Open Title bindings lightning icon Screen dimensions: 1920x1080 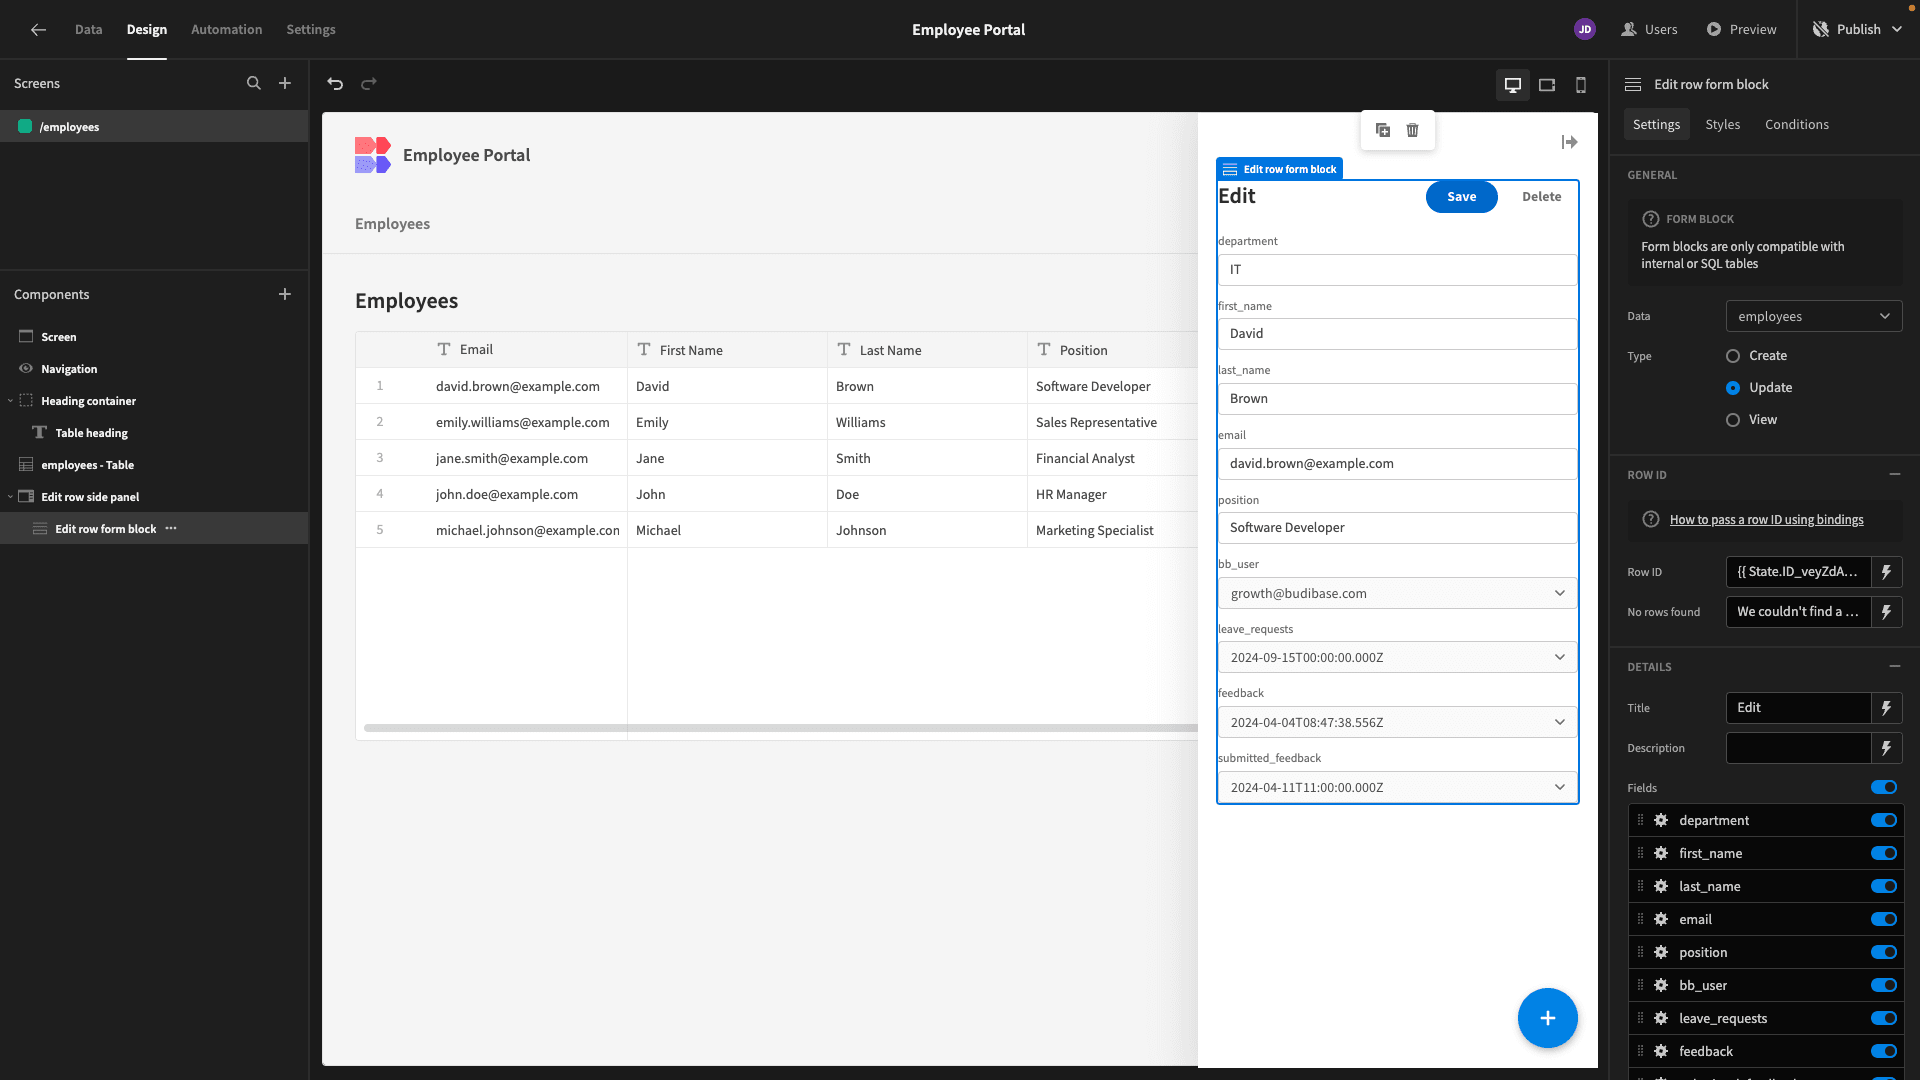(1886, 708)
